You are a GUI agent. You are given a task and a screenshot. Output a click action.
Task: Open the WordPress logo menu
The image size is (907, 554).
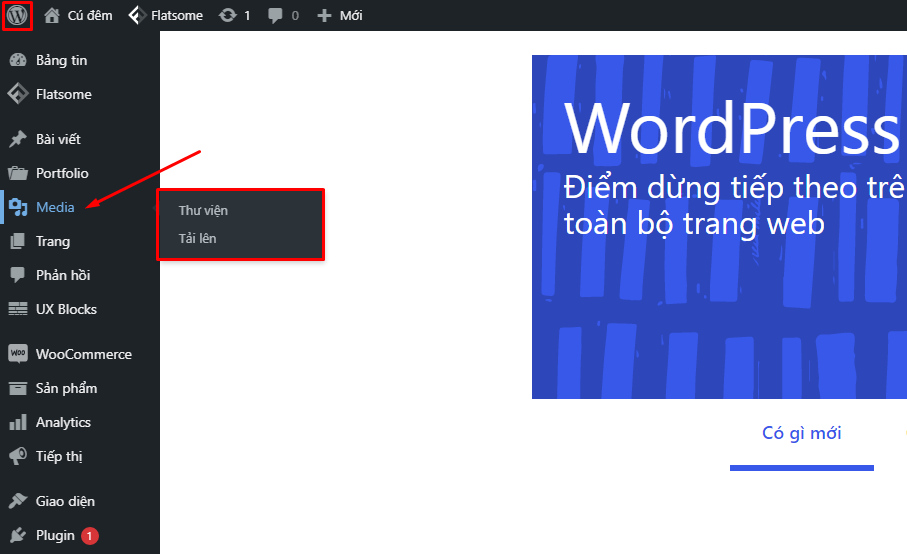[x=17, y=15]
